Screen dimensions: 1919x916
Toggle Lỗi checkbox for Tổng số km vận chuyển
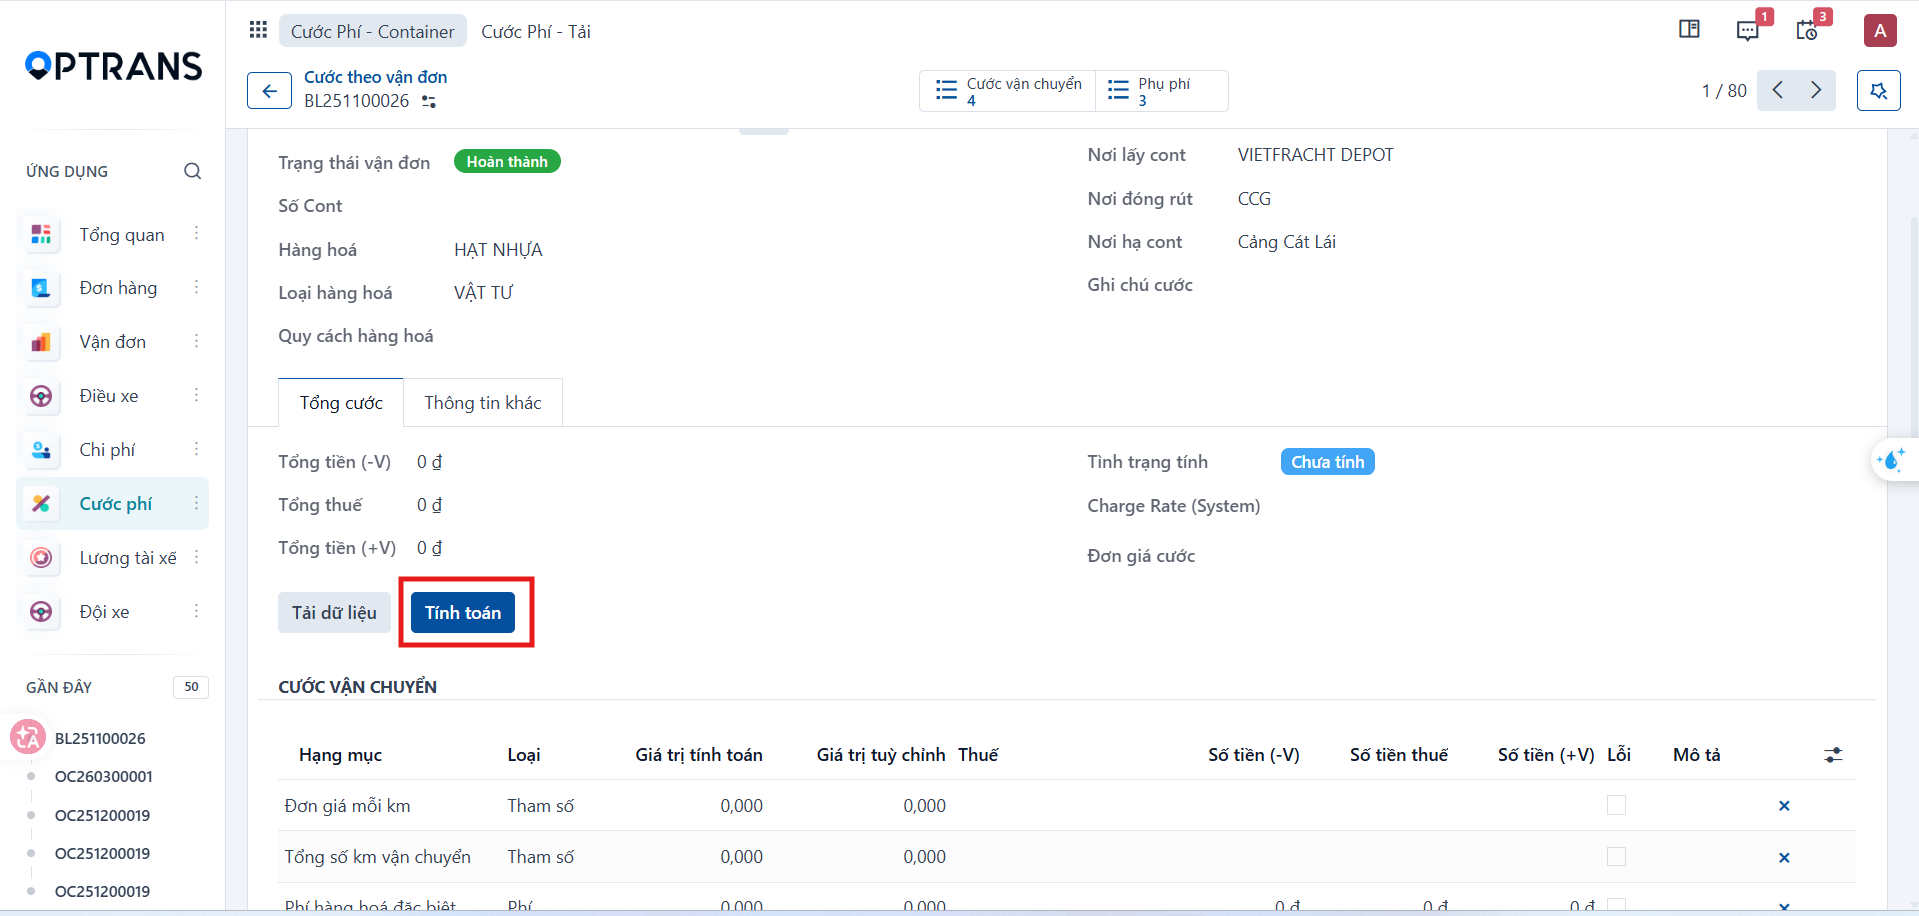click(x=1616, y=857)
